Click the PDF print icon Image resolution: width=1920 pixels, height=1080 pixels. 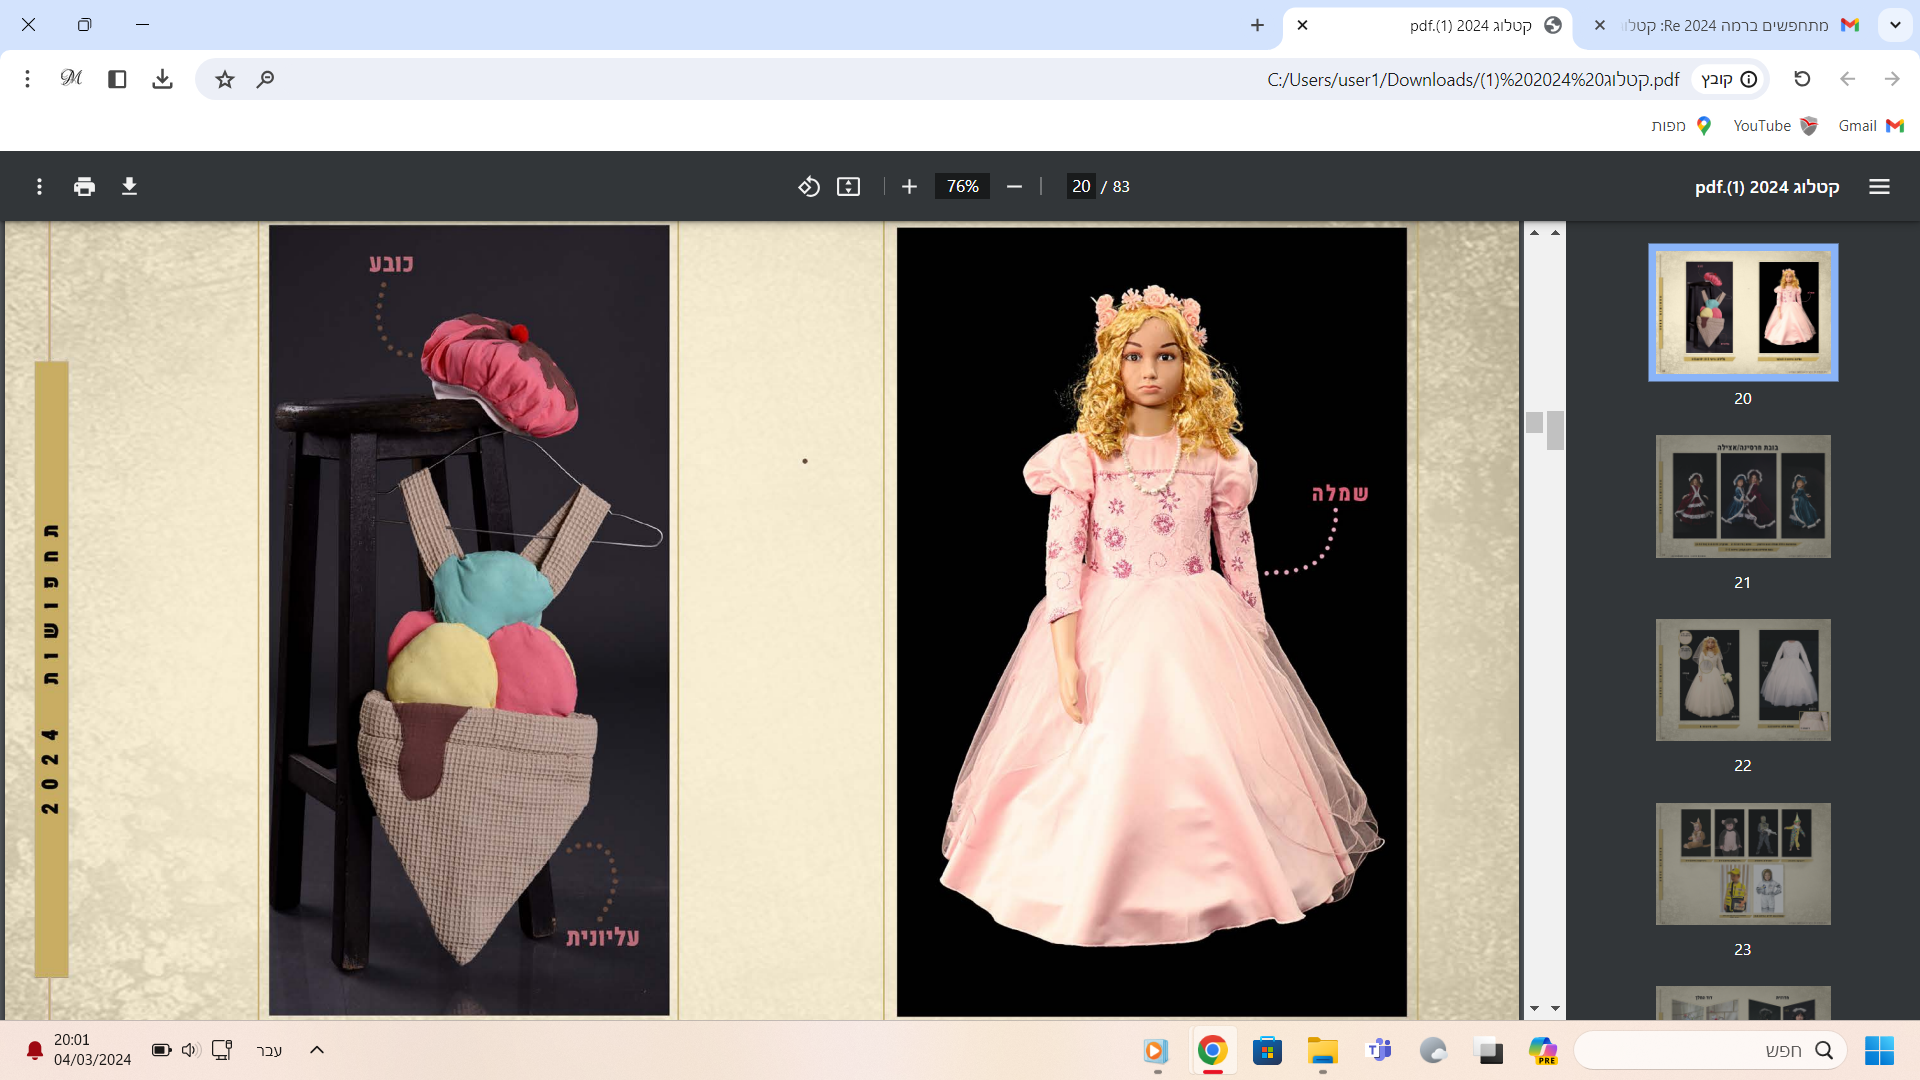(84, 187)
